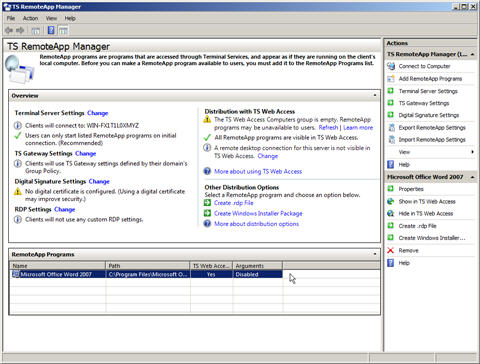This screenshot has height=364, width=480.
Task: Click the TS Gateway Settings green icon
Action: [x=391, y=103]
